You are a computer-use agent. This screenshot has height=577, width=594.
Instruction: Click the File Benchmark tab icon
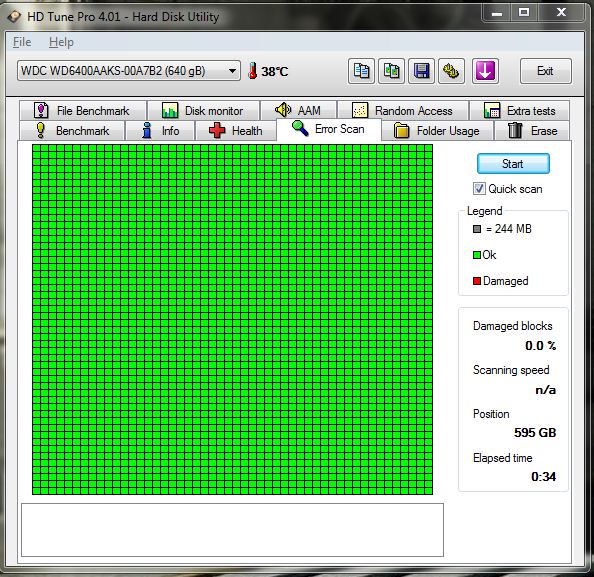click(x=41, y=110)
